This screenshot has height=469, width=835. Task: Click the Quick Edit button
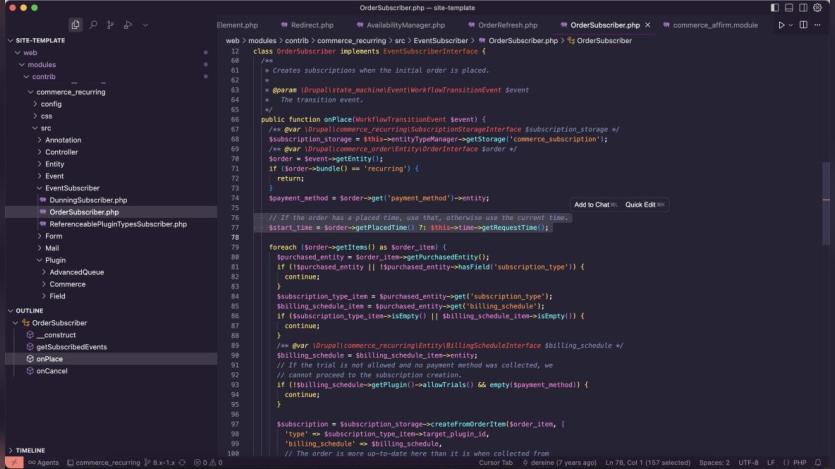pos(644,204)
